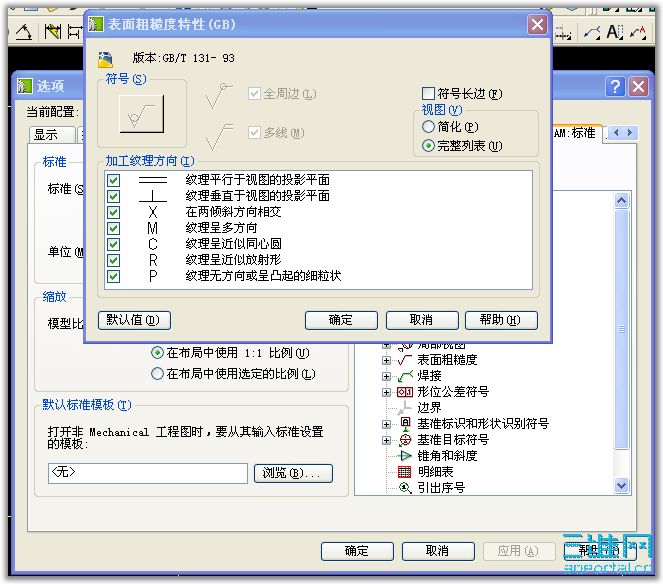Click scroll down arrow of tree list

coord(621,485)
